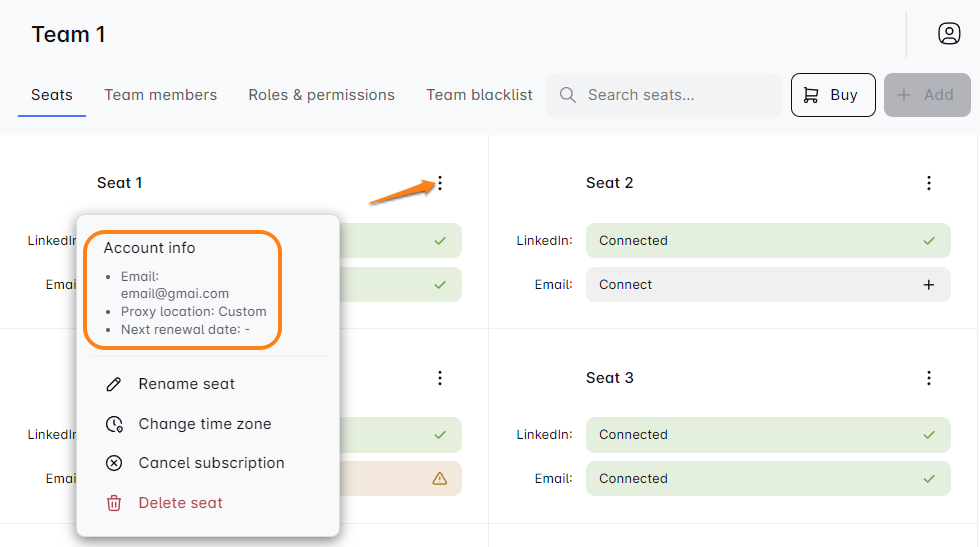
Task: Open the three-dot menu for Seat 3
Action: (928, 378)
